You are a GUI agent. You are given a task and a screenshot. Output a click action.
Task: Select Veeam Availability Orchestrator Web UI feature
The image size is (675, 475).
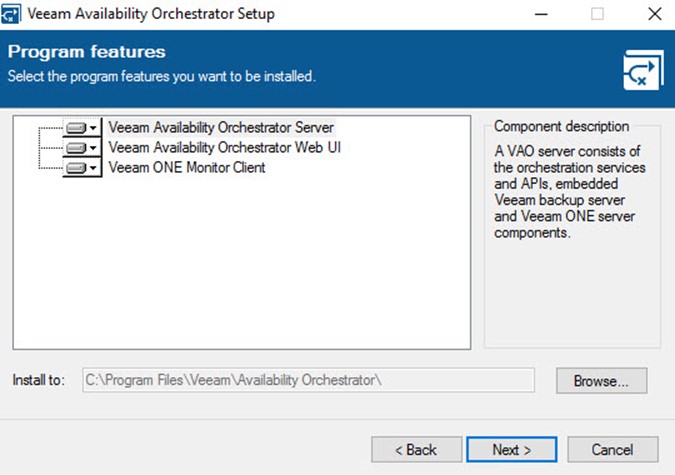[x=224, y=147]
